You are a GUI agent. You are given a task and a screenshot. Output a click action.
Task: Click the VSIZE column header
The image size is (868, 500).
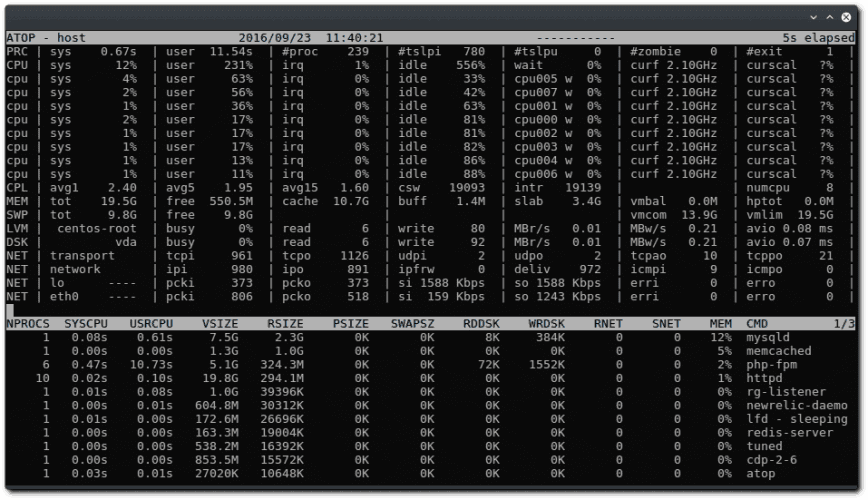tap(220, 323)
